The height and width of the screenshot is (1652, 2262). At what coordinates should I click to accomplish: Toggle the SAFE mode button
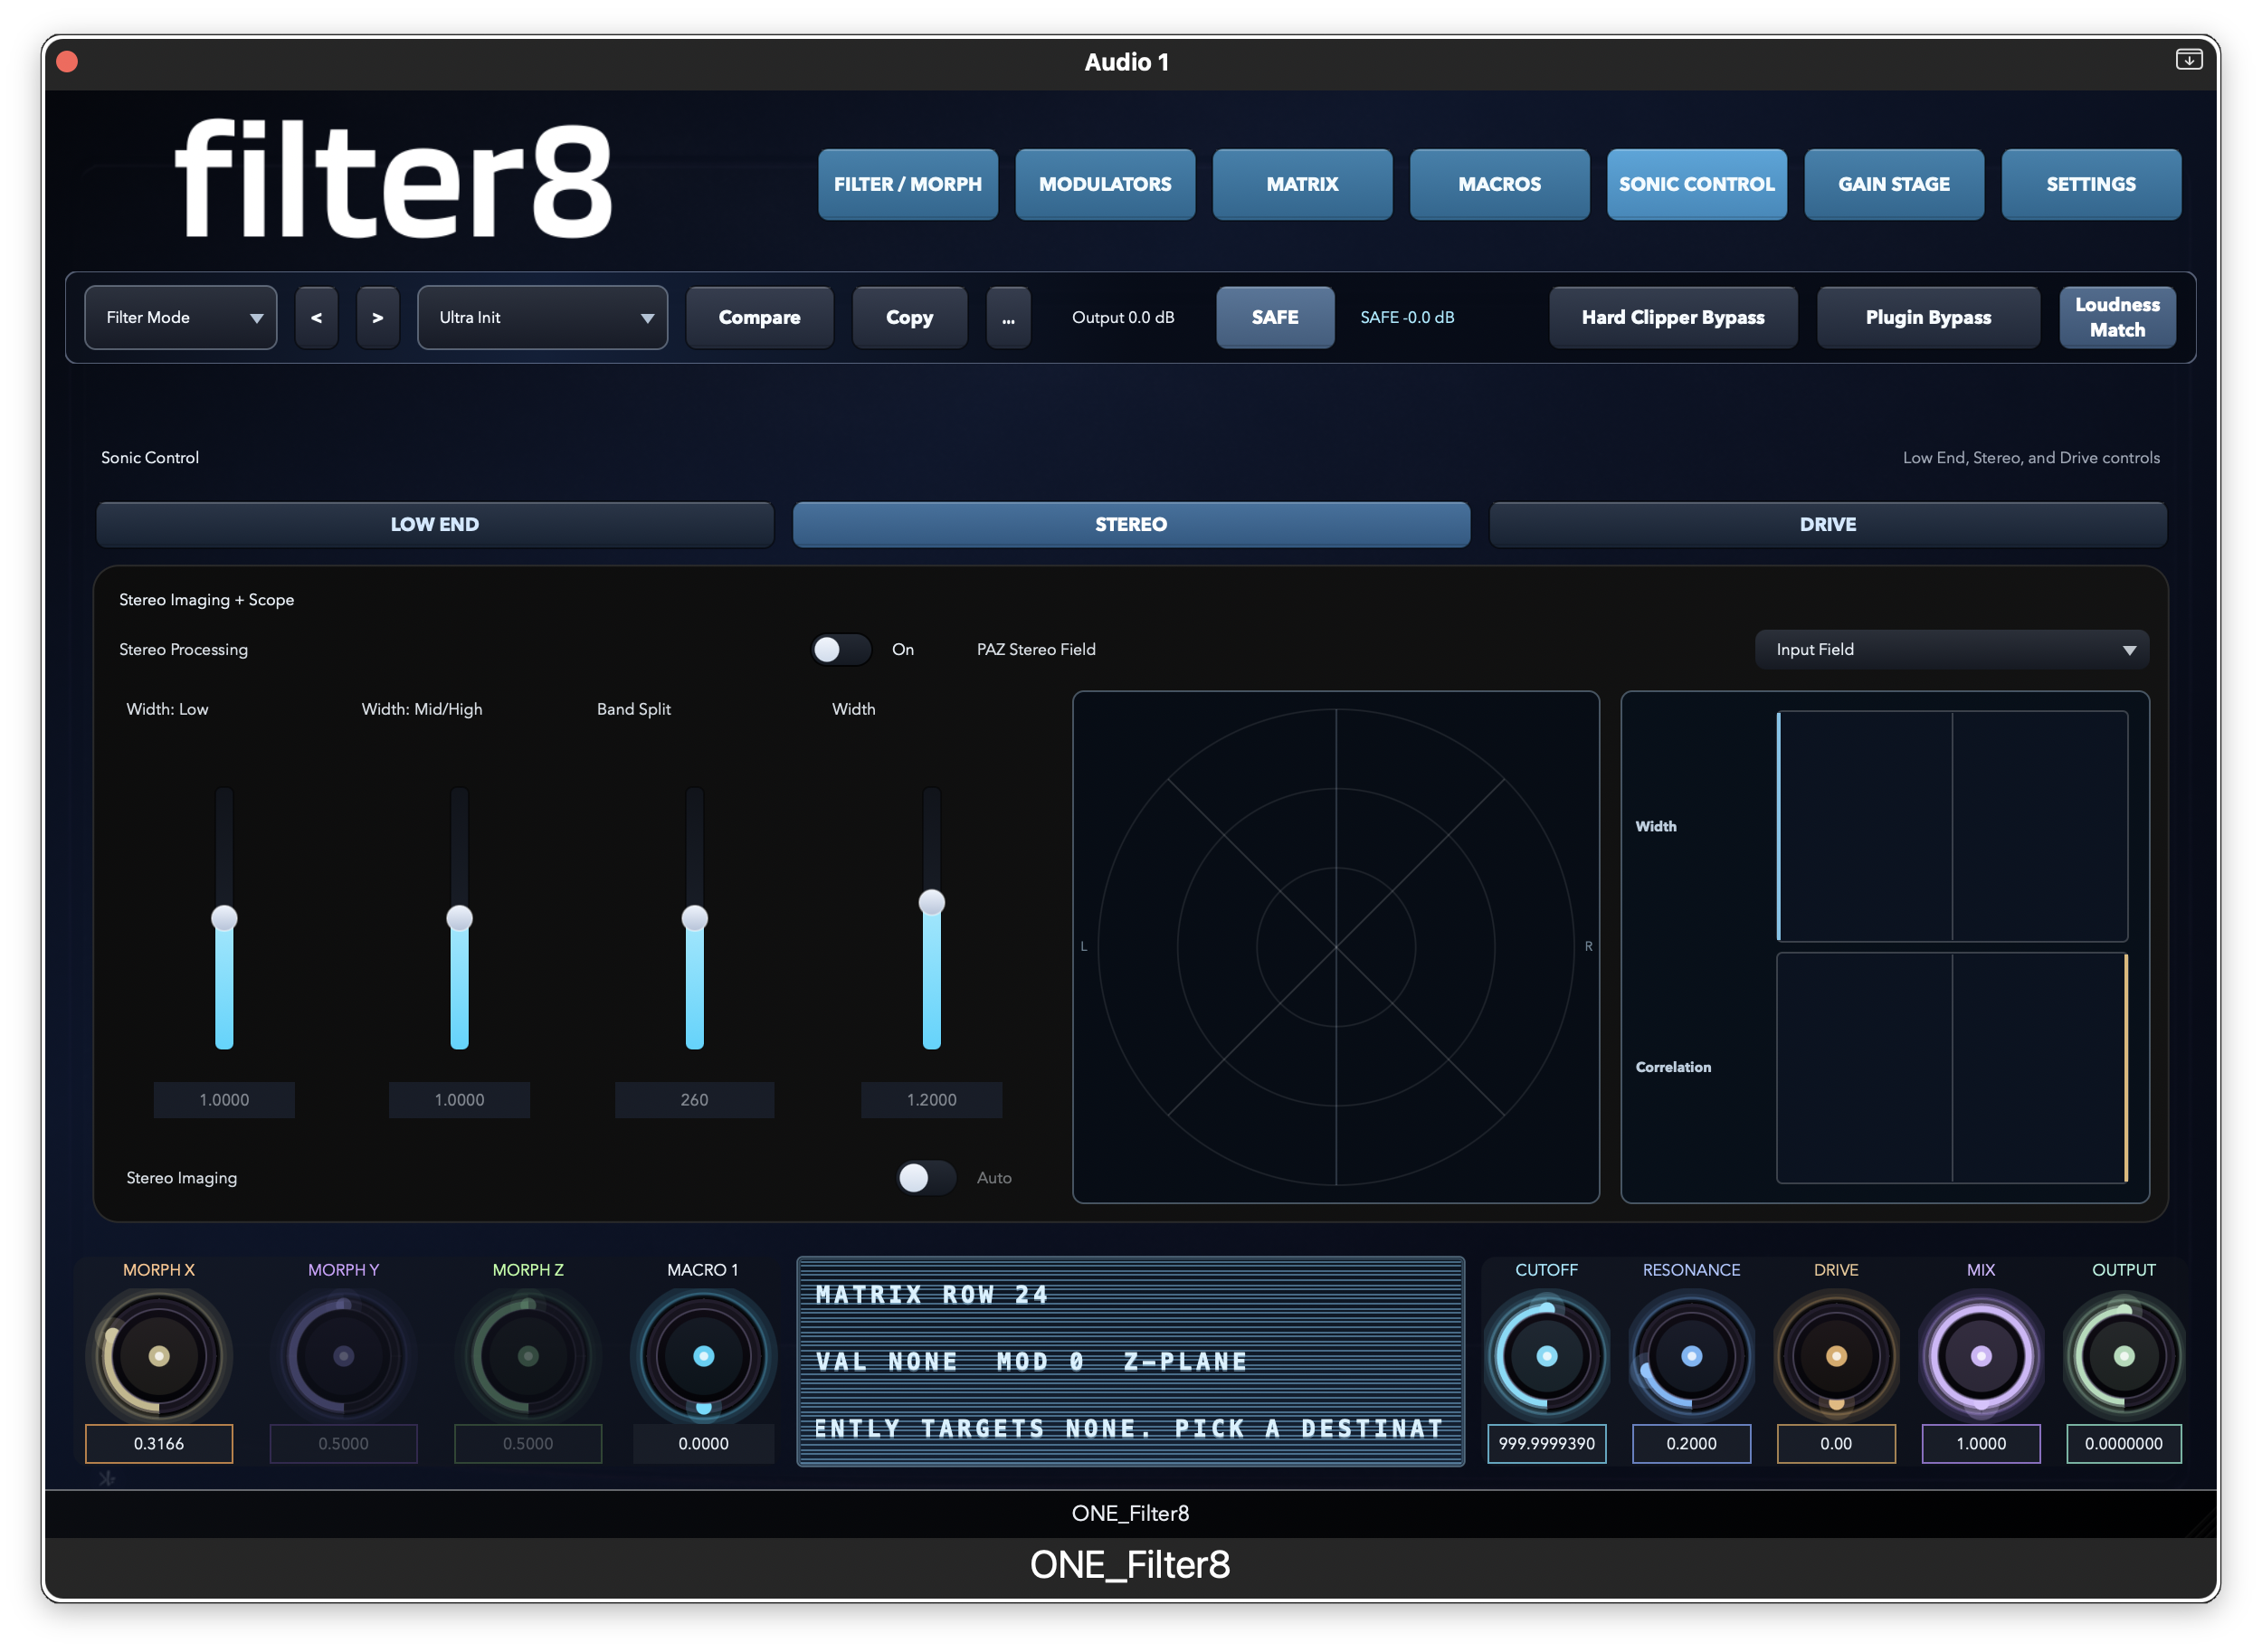(1275, 317)
